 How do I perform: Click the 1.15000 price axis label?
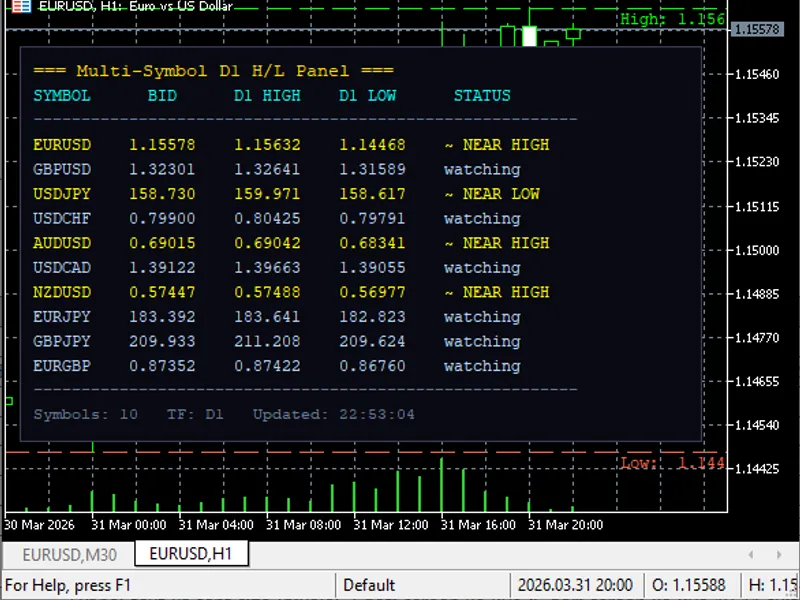(x=757, y=251)
